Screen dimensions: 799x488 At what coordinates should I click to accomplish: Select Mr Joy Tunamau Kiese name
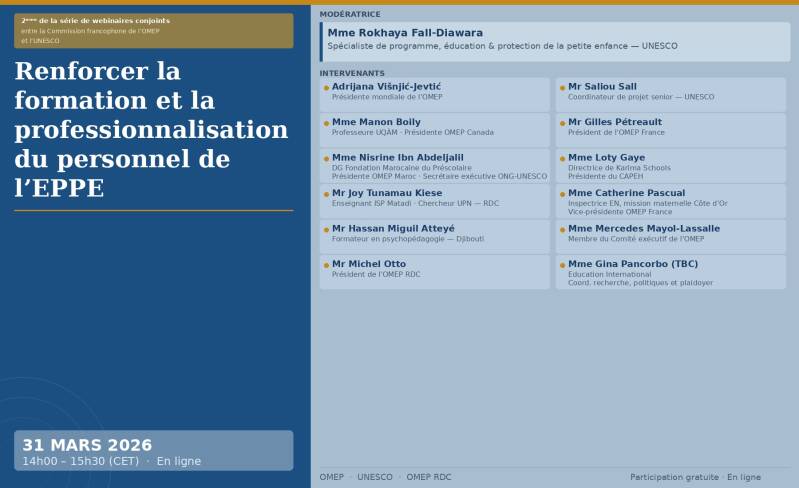coord(387,193)
